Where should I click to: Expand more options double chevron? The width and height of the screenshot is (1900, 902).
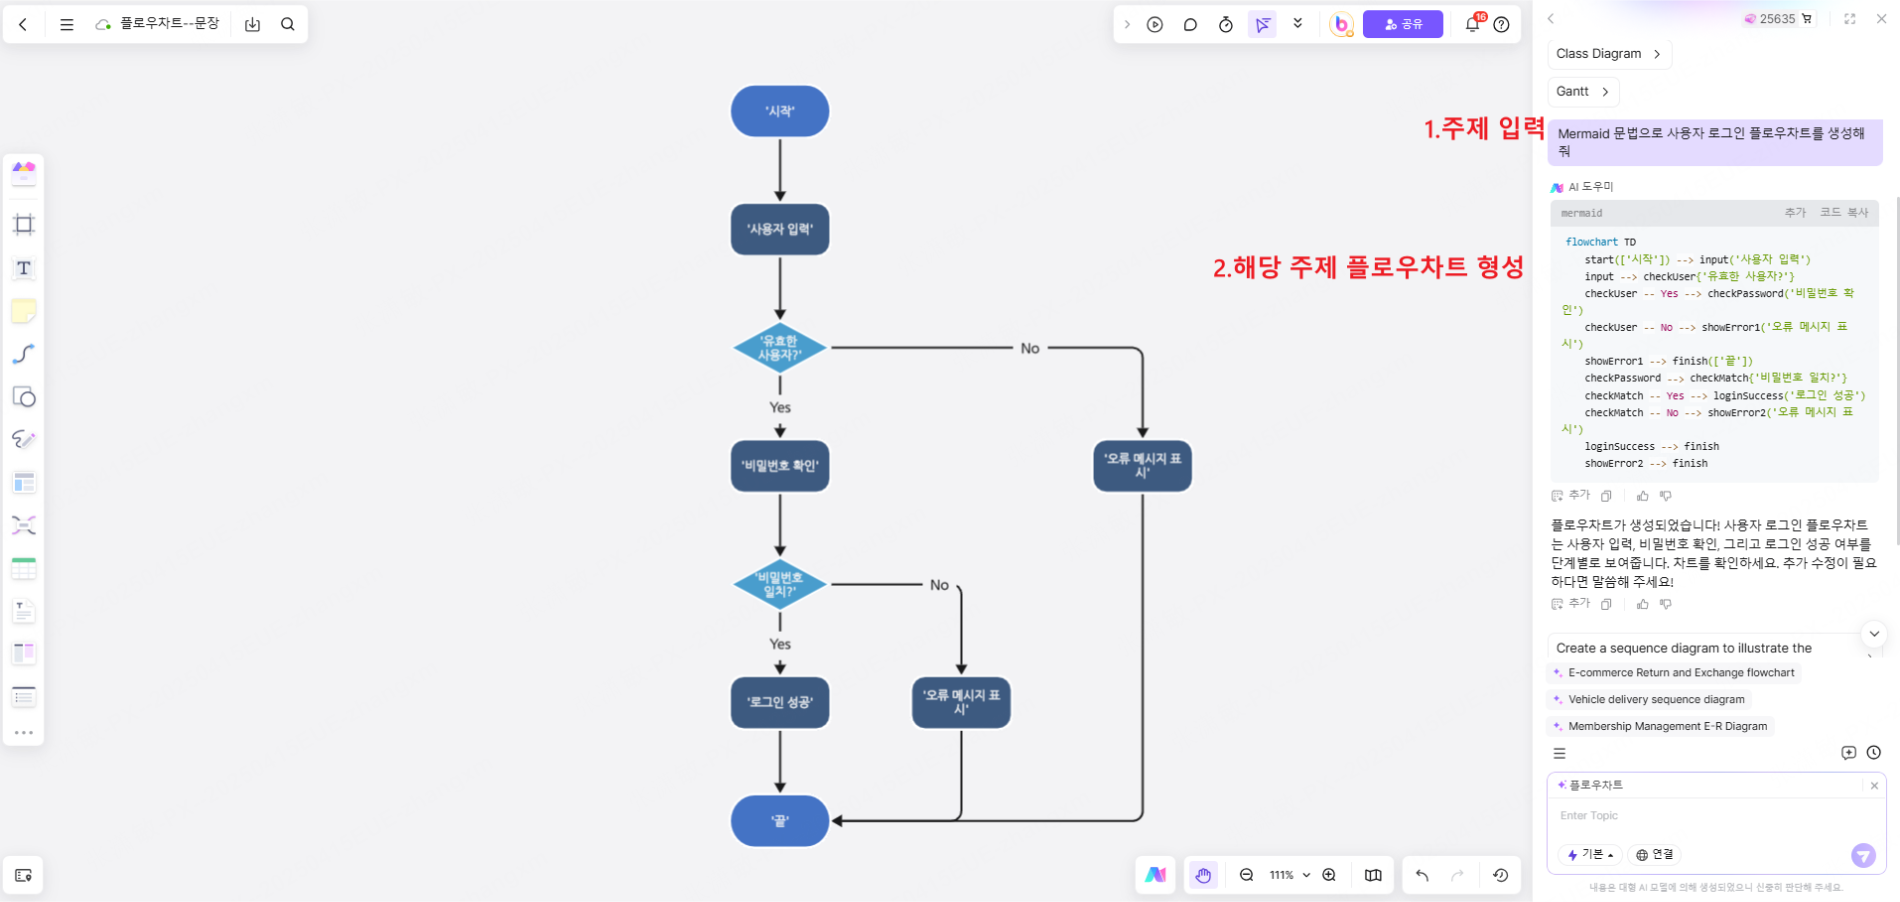pos(1298,23)
